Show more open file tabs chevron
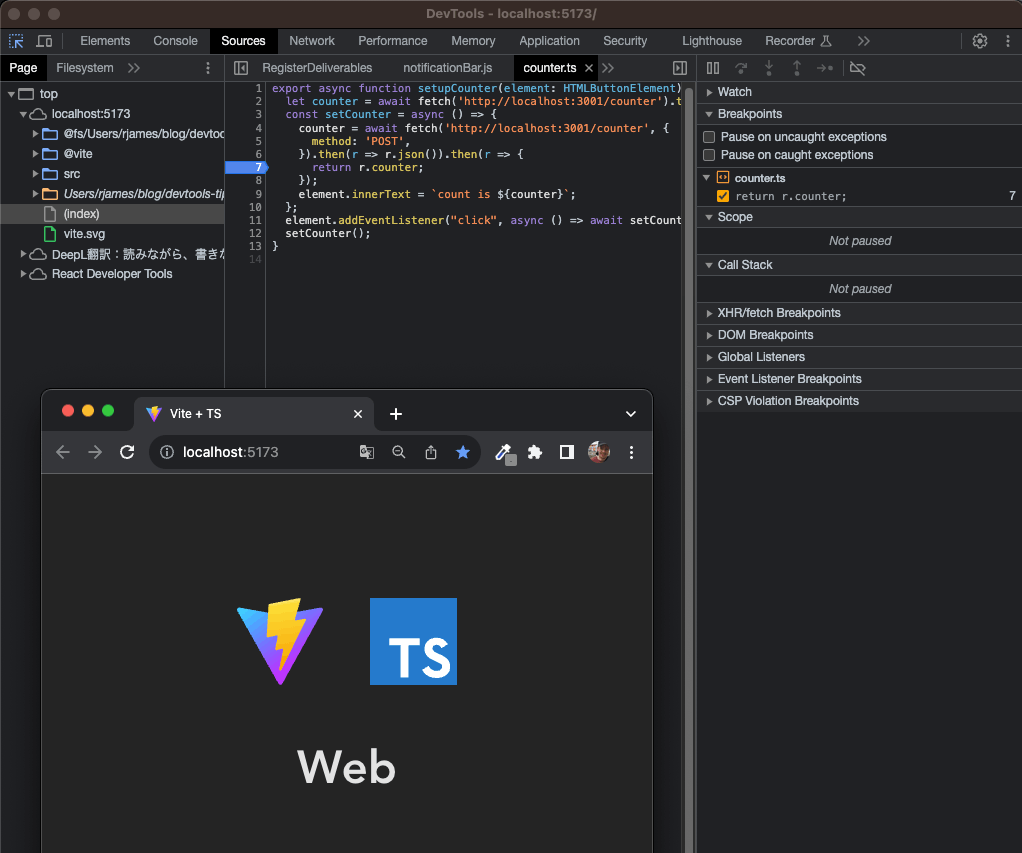The height and width of the screenshot is (853, 1022). (x=607, y=68)
